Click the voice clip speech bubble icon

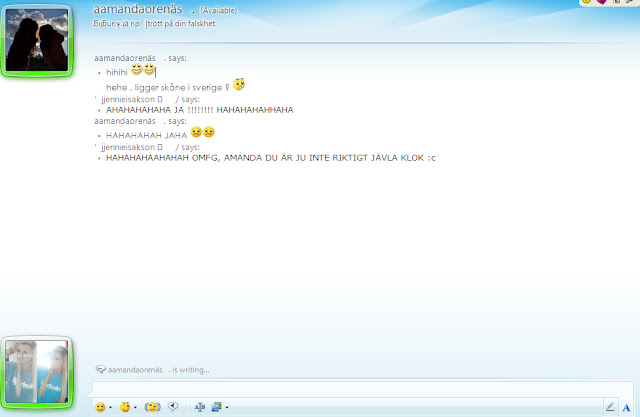[173, 406]
